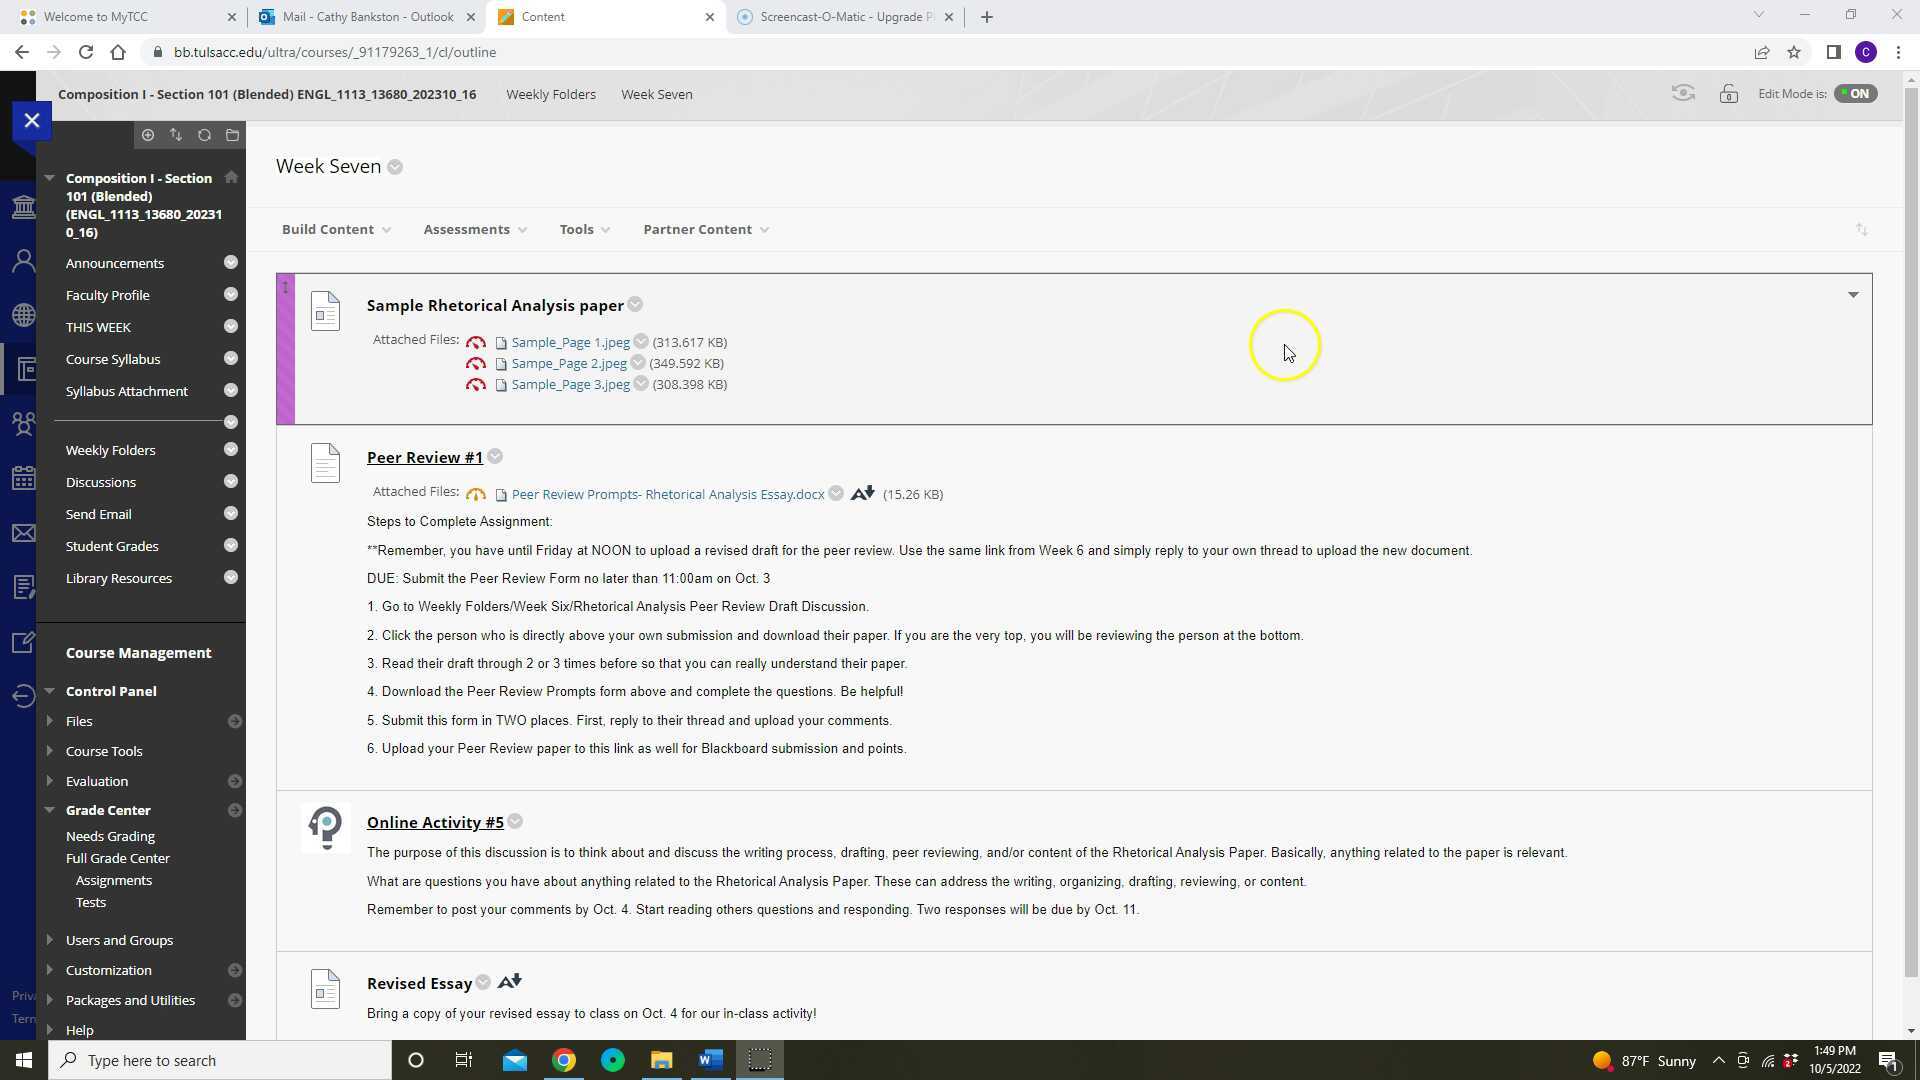Viewport: 1920px width, 1080px height.
Task: Toggle Edit Mode to OFF
Action: 1856,93
